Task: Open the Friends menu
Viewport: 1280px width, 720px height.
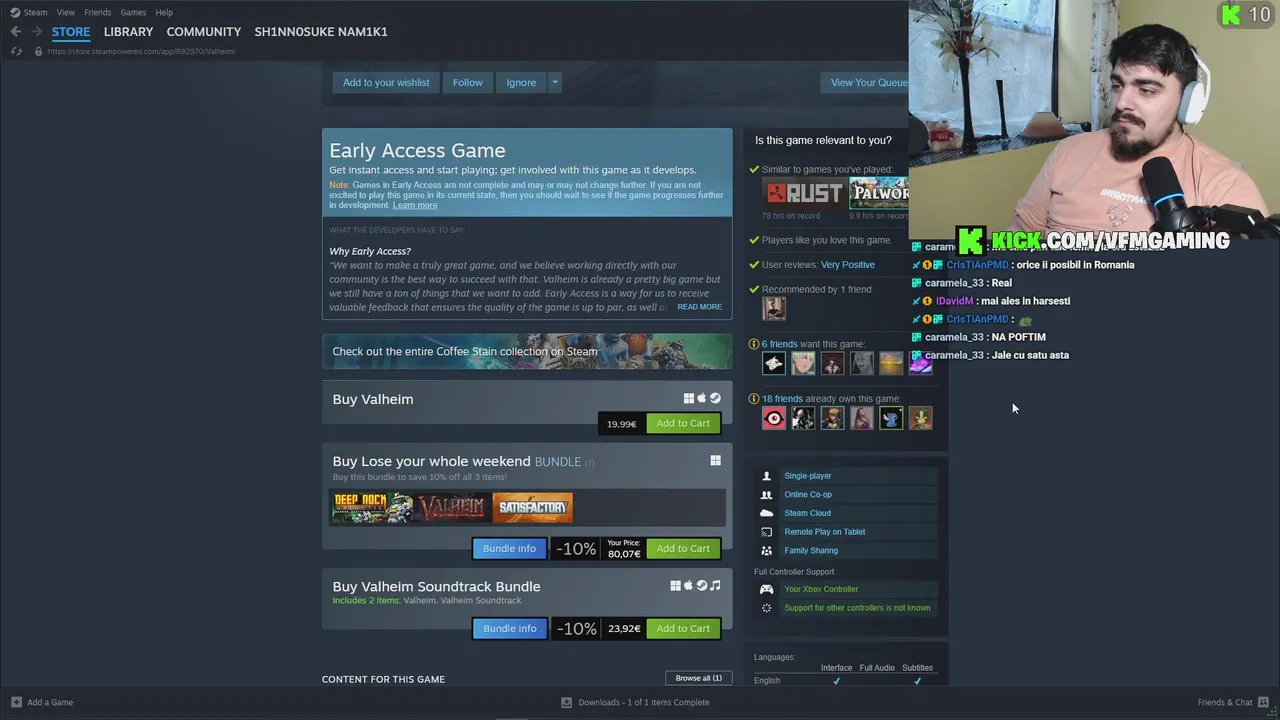Action: tap(98, 12)
